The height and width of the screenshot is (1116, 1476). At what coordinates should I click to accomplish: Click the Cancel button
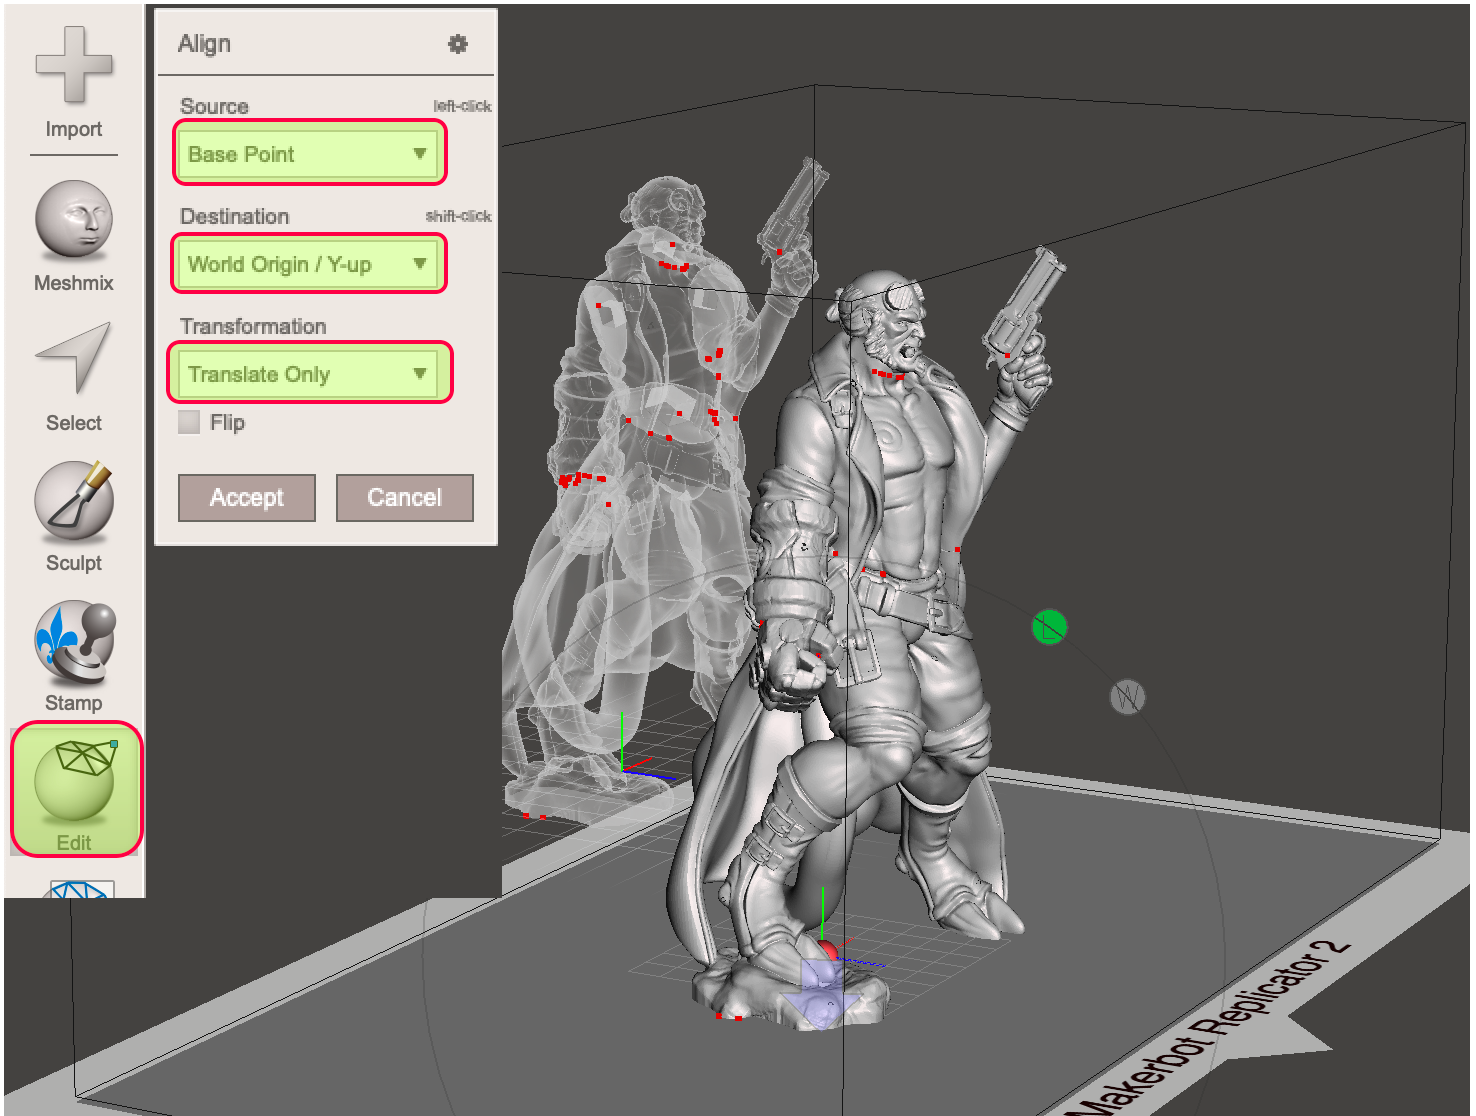tap(405, 498)
